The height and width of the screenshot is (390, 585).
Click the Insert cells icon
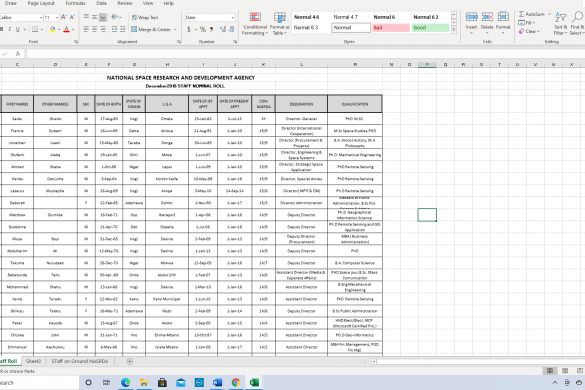(471, 22)
